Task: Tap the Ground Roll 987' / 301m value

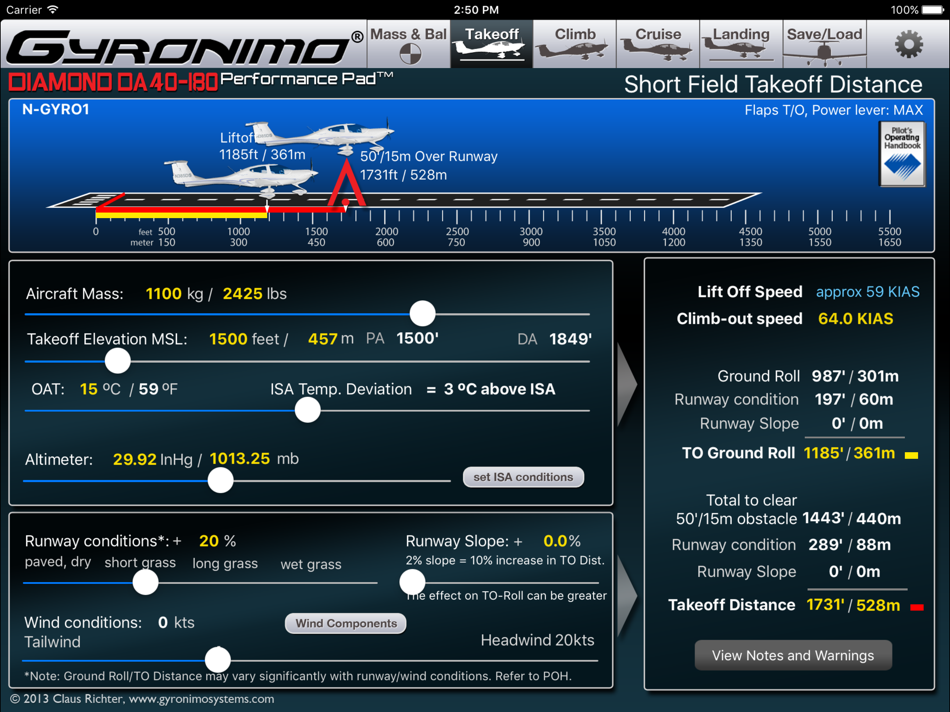Action: coord(855,376)
